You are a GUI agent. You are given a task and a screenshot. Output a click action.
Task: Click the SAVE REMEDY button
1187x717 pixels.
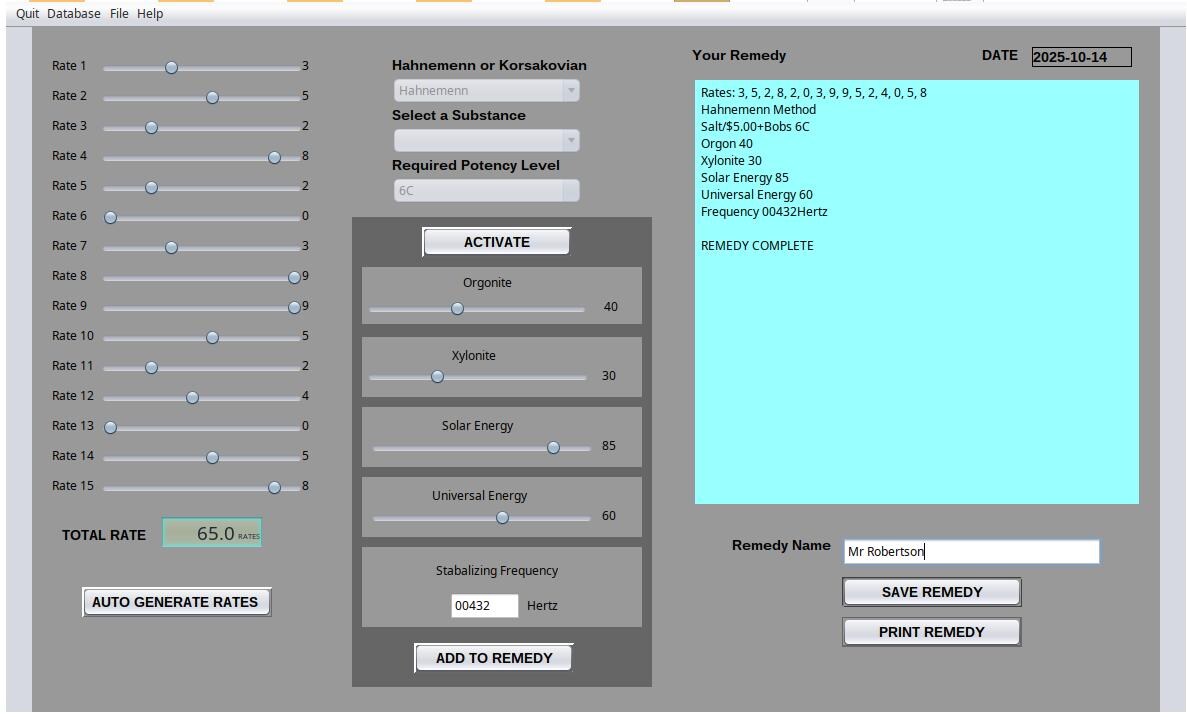[932, 592]
